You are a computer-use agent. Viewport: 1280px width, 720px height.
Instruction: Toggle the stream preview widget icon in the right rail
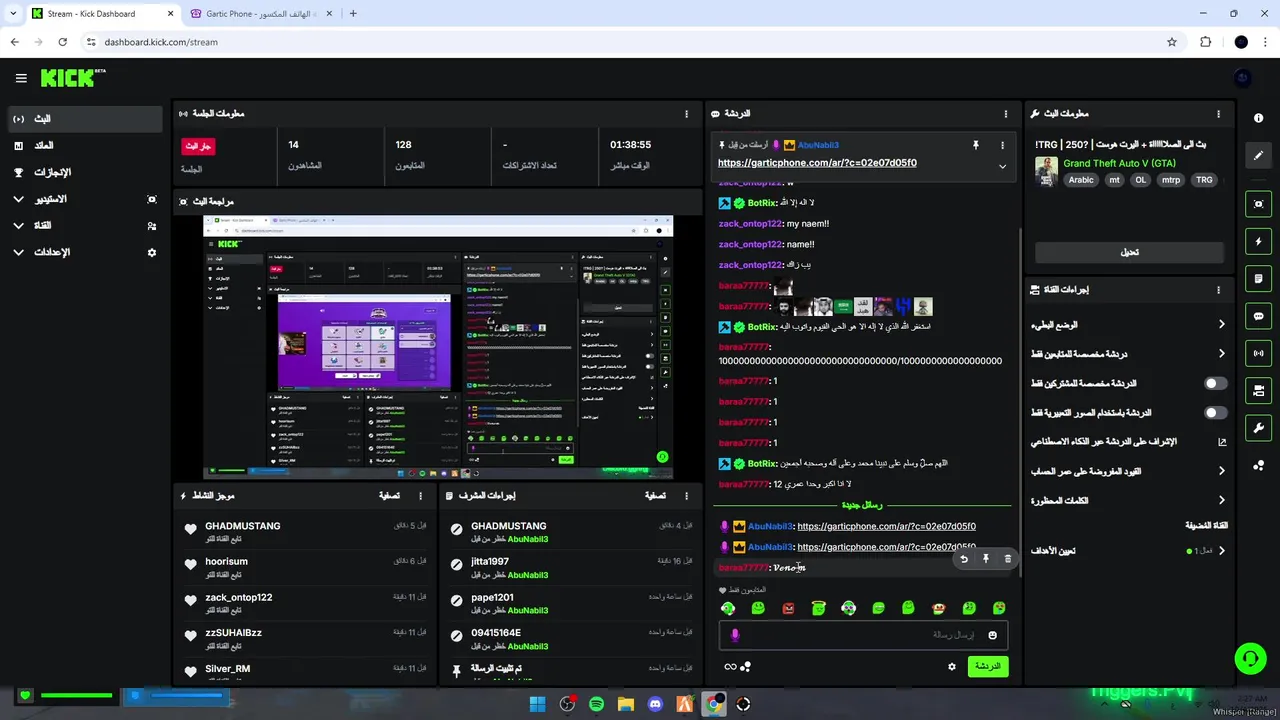[x=1258, y=204]
